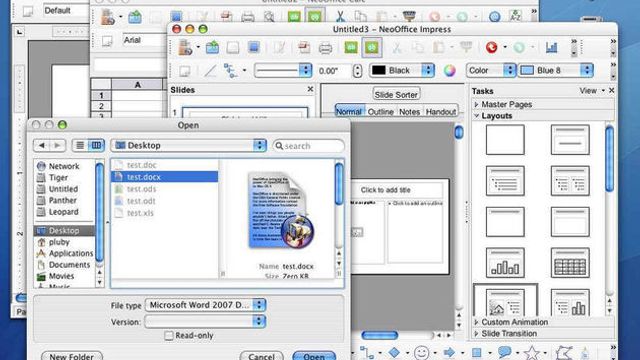The width and height of the screenshot is (640, 360).
Task: Select the diamond Basic Shapes tool
Action: pos(394,352)
